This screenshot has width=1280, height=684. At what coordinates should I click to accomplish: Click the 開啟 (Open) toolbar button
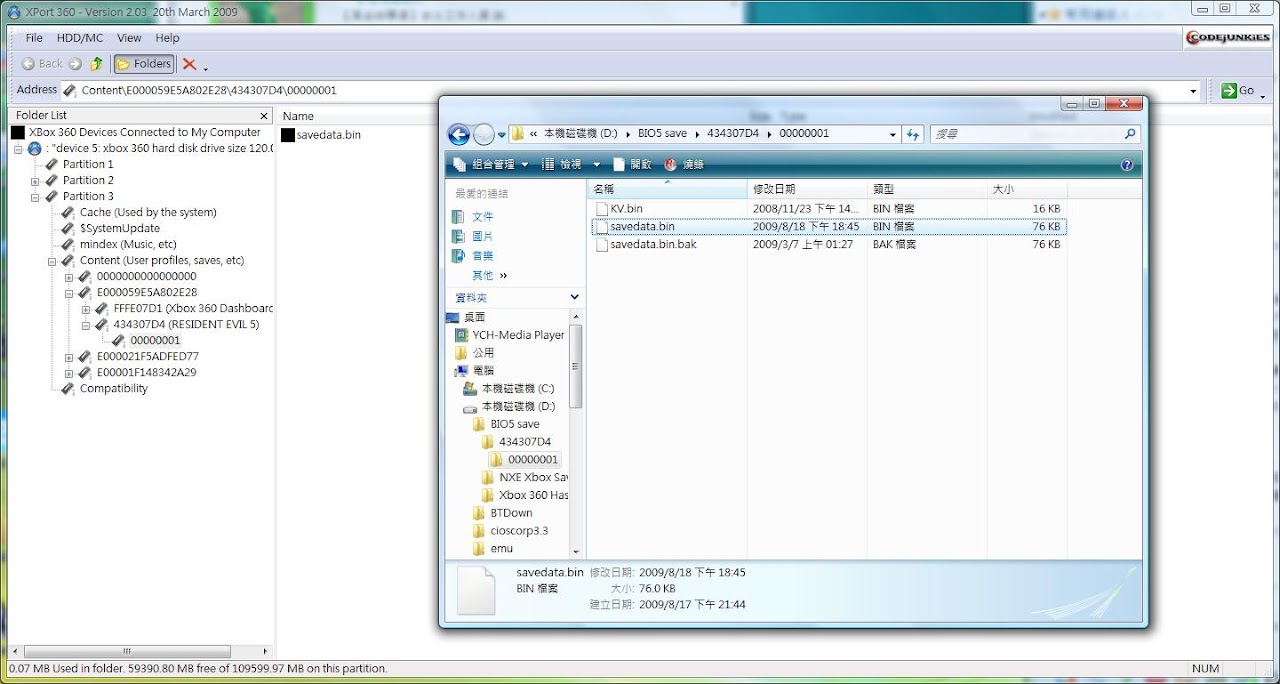pos(632,164)
